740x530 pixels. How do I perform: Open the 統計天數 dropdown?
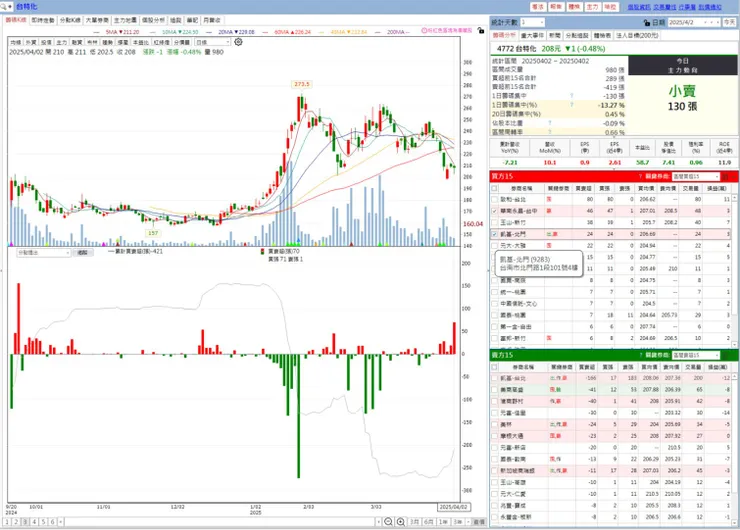[532, 22]
